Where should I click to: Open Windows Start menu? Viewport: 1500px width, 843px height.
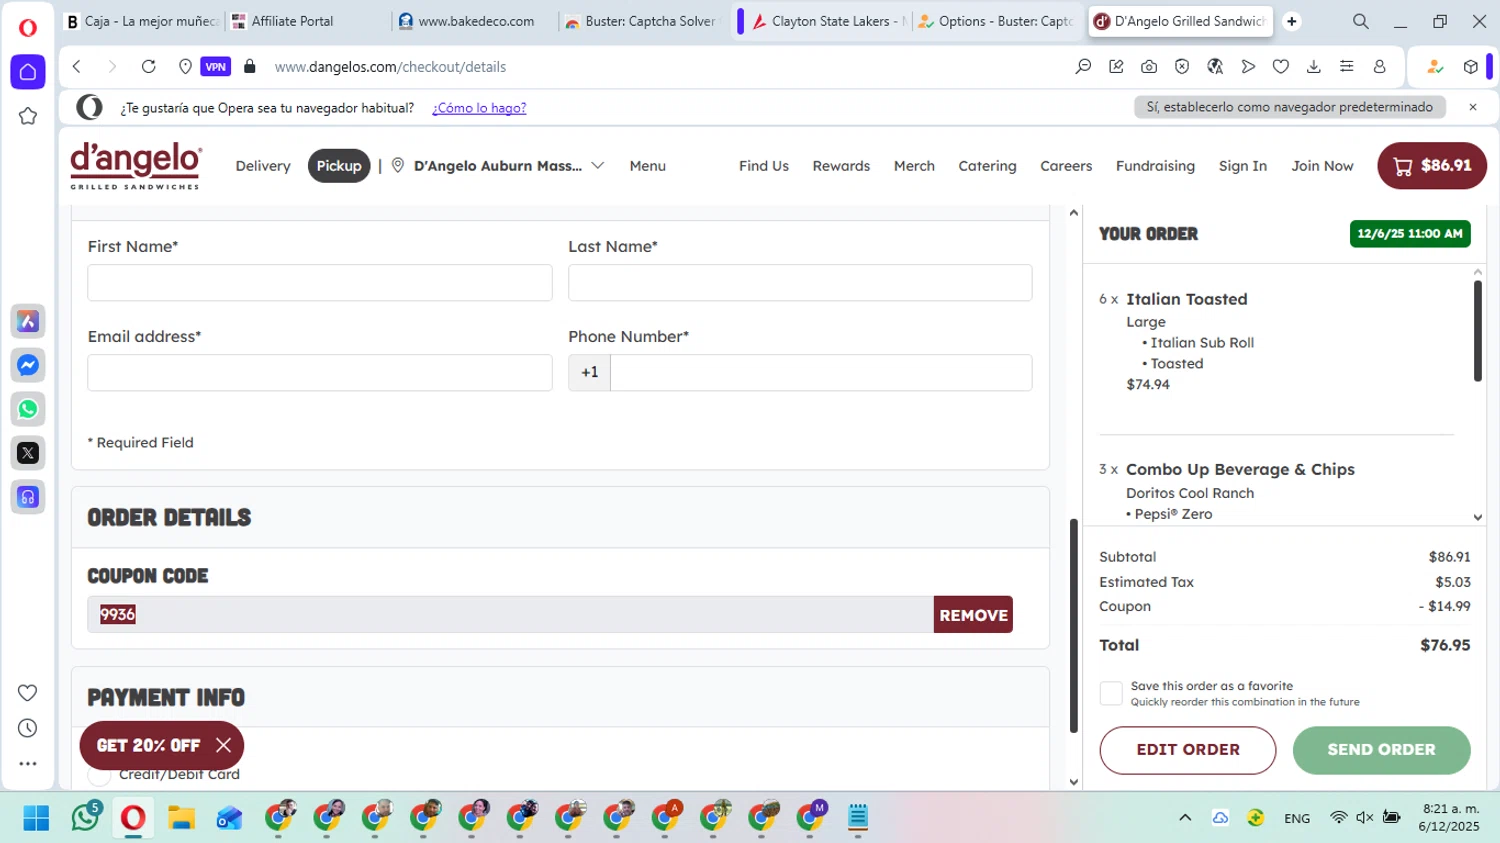click(x=36, y=818)
